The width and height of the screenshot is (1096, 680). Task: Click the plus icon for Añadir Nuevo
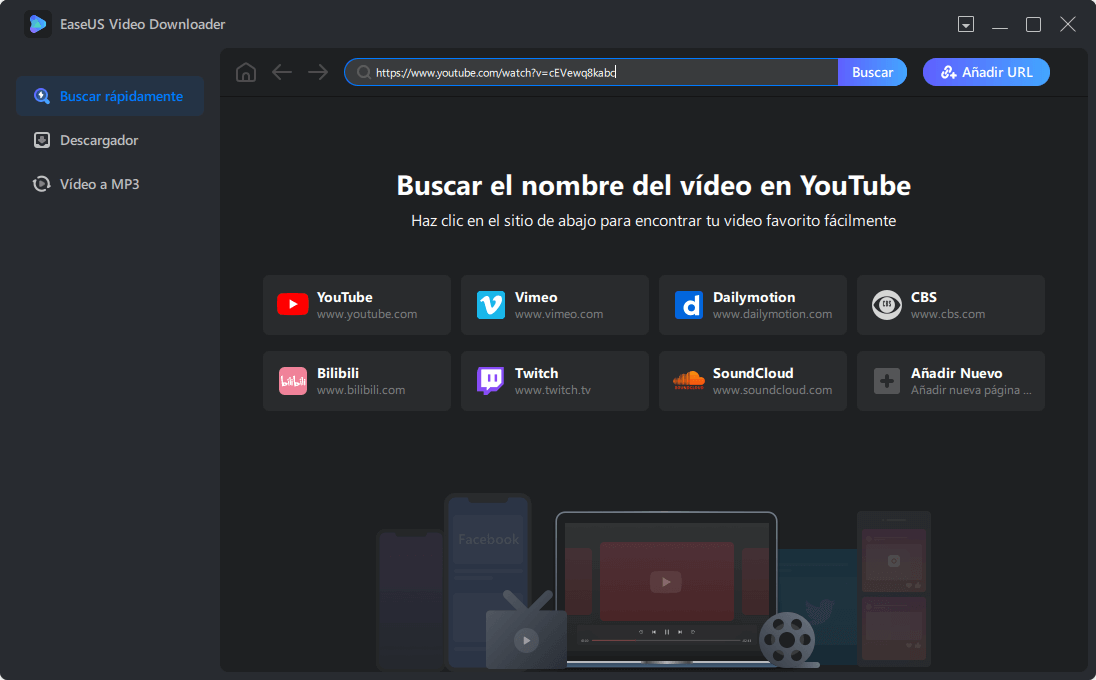point(886,381)
